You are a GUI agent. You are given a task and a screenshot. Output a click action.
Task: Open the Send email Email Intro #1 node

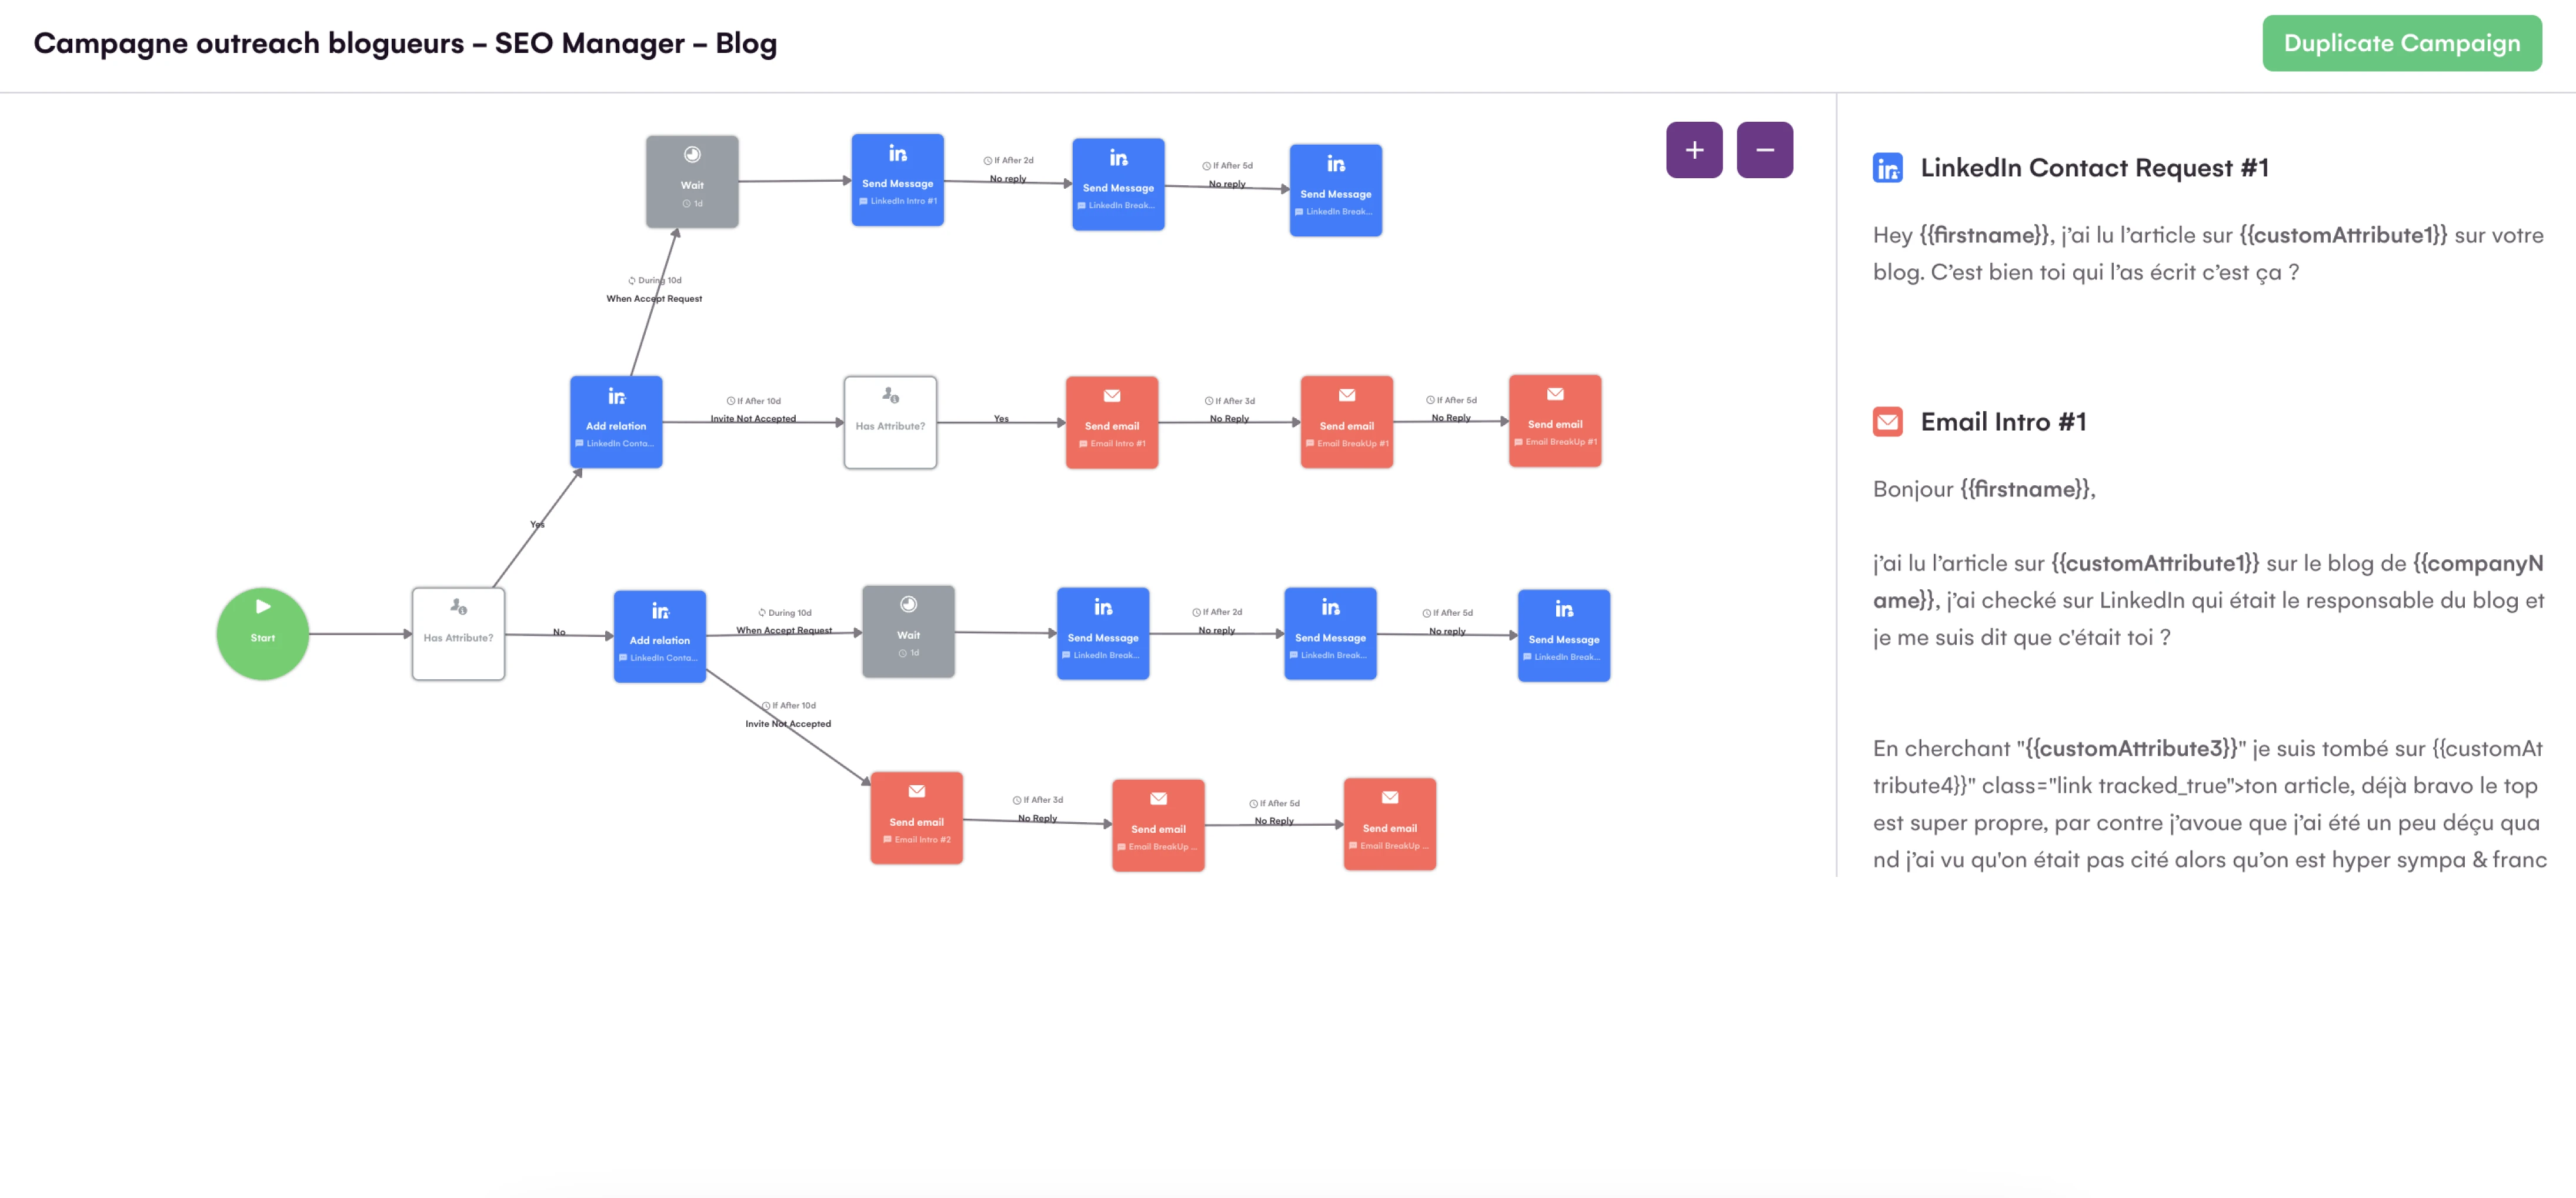(1111, 422)
